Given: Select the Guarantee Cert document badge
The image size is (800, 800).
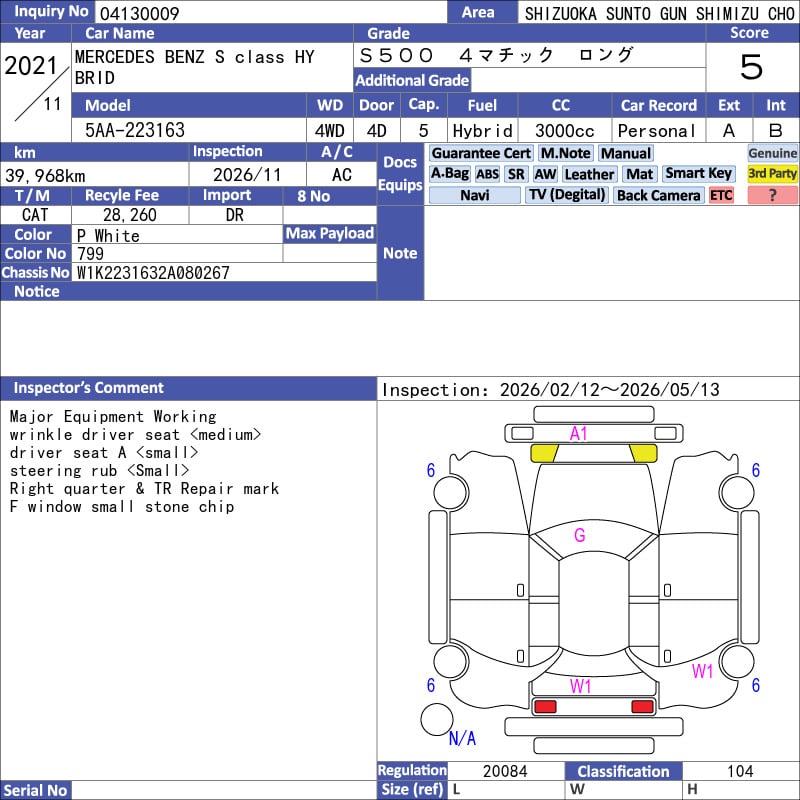Looking at the screenshot, I should coord(480,153).
